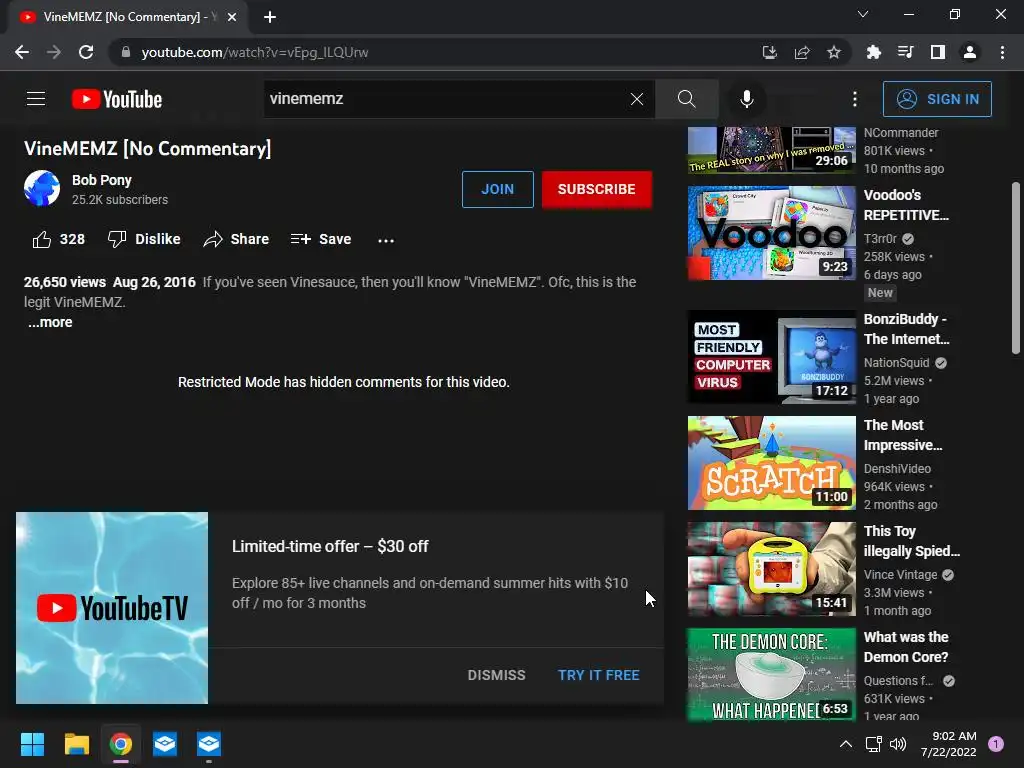Click the address bar URL
The height and width of the screenshot is (768, 1024).
(x=255, y=52)
